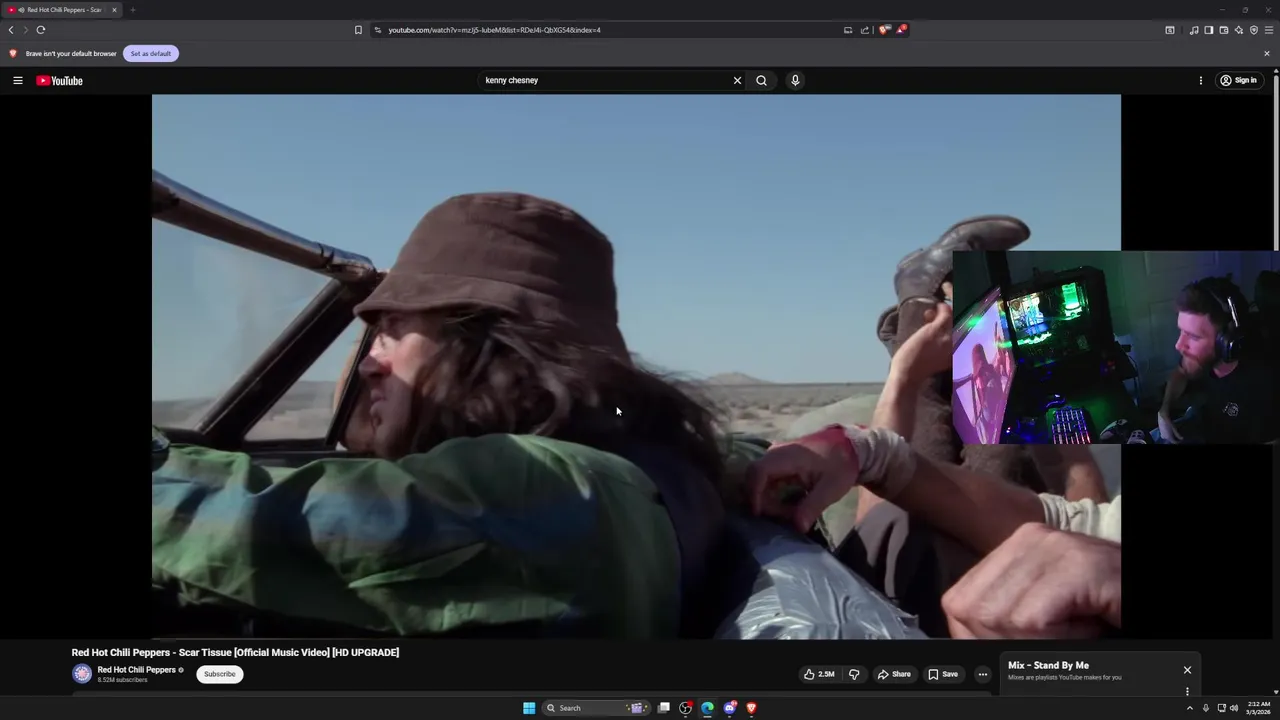1280x720 pixels.
Task: Click the Sign in button
Action: click(1238, 80)
